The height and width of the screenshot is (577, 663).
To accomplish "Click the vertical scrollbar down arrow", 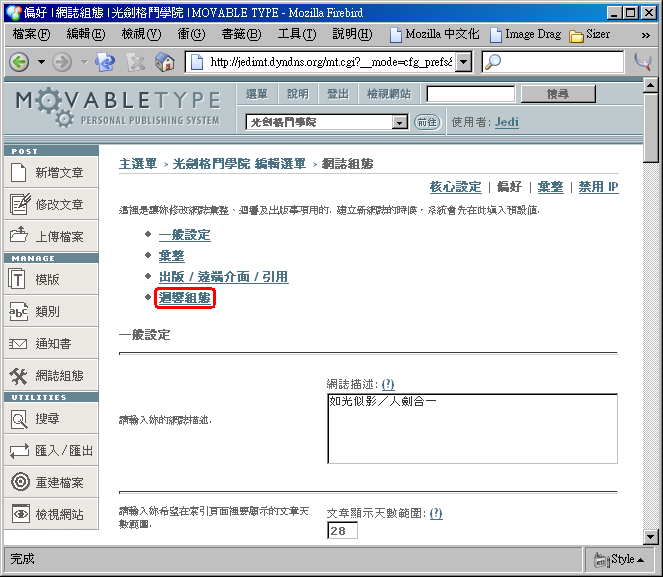I will 650,537.
